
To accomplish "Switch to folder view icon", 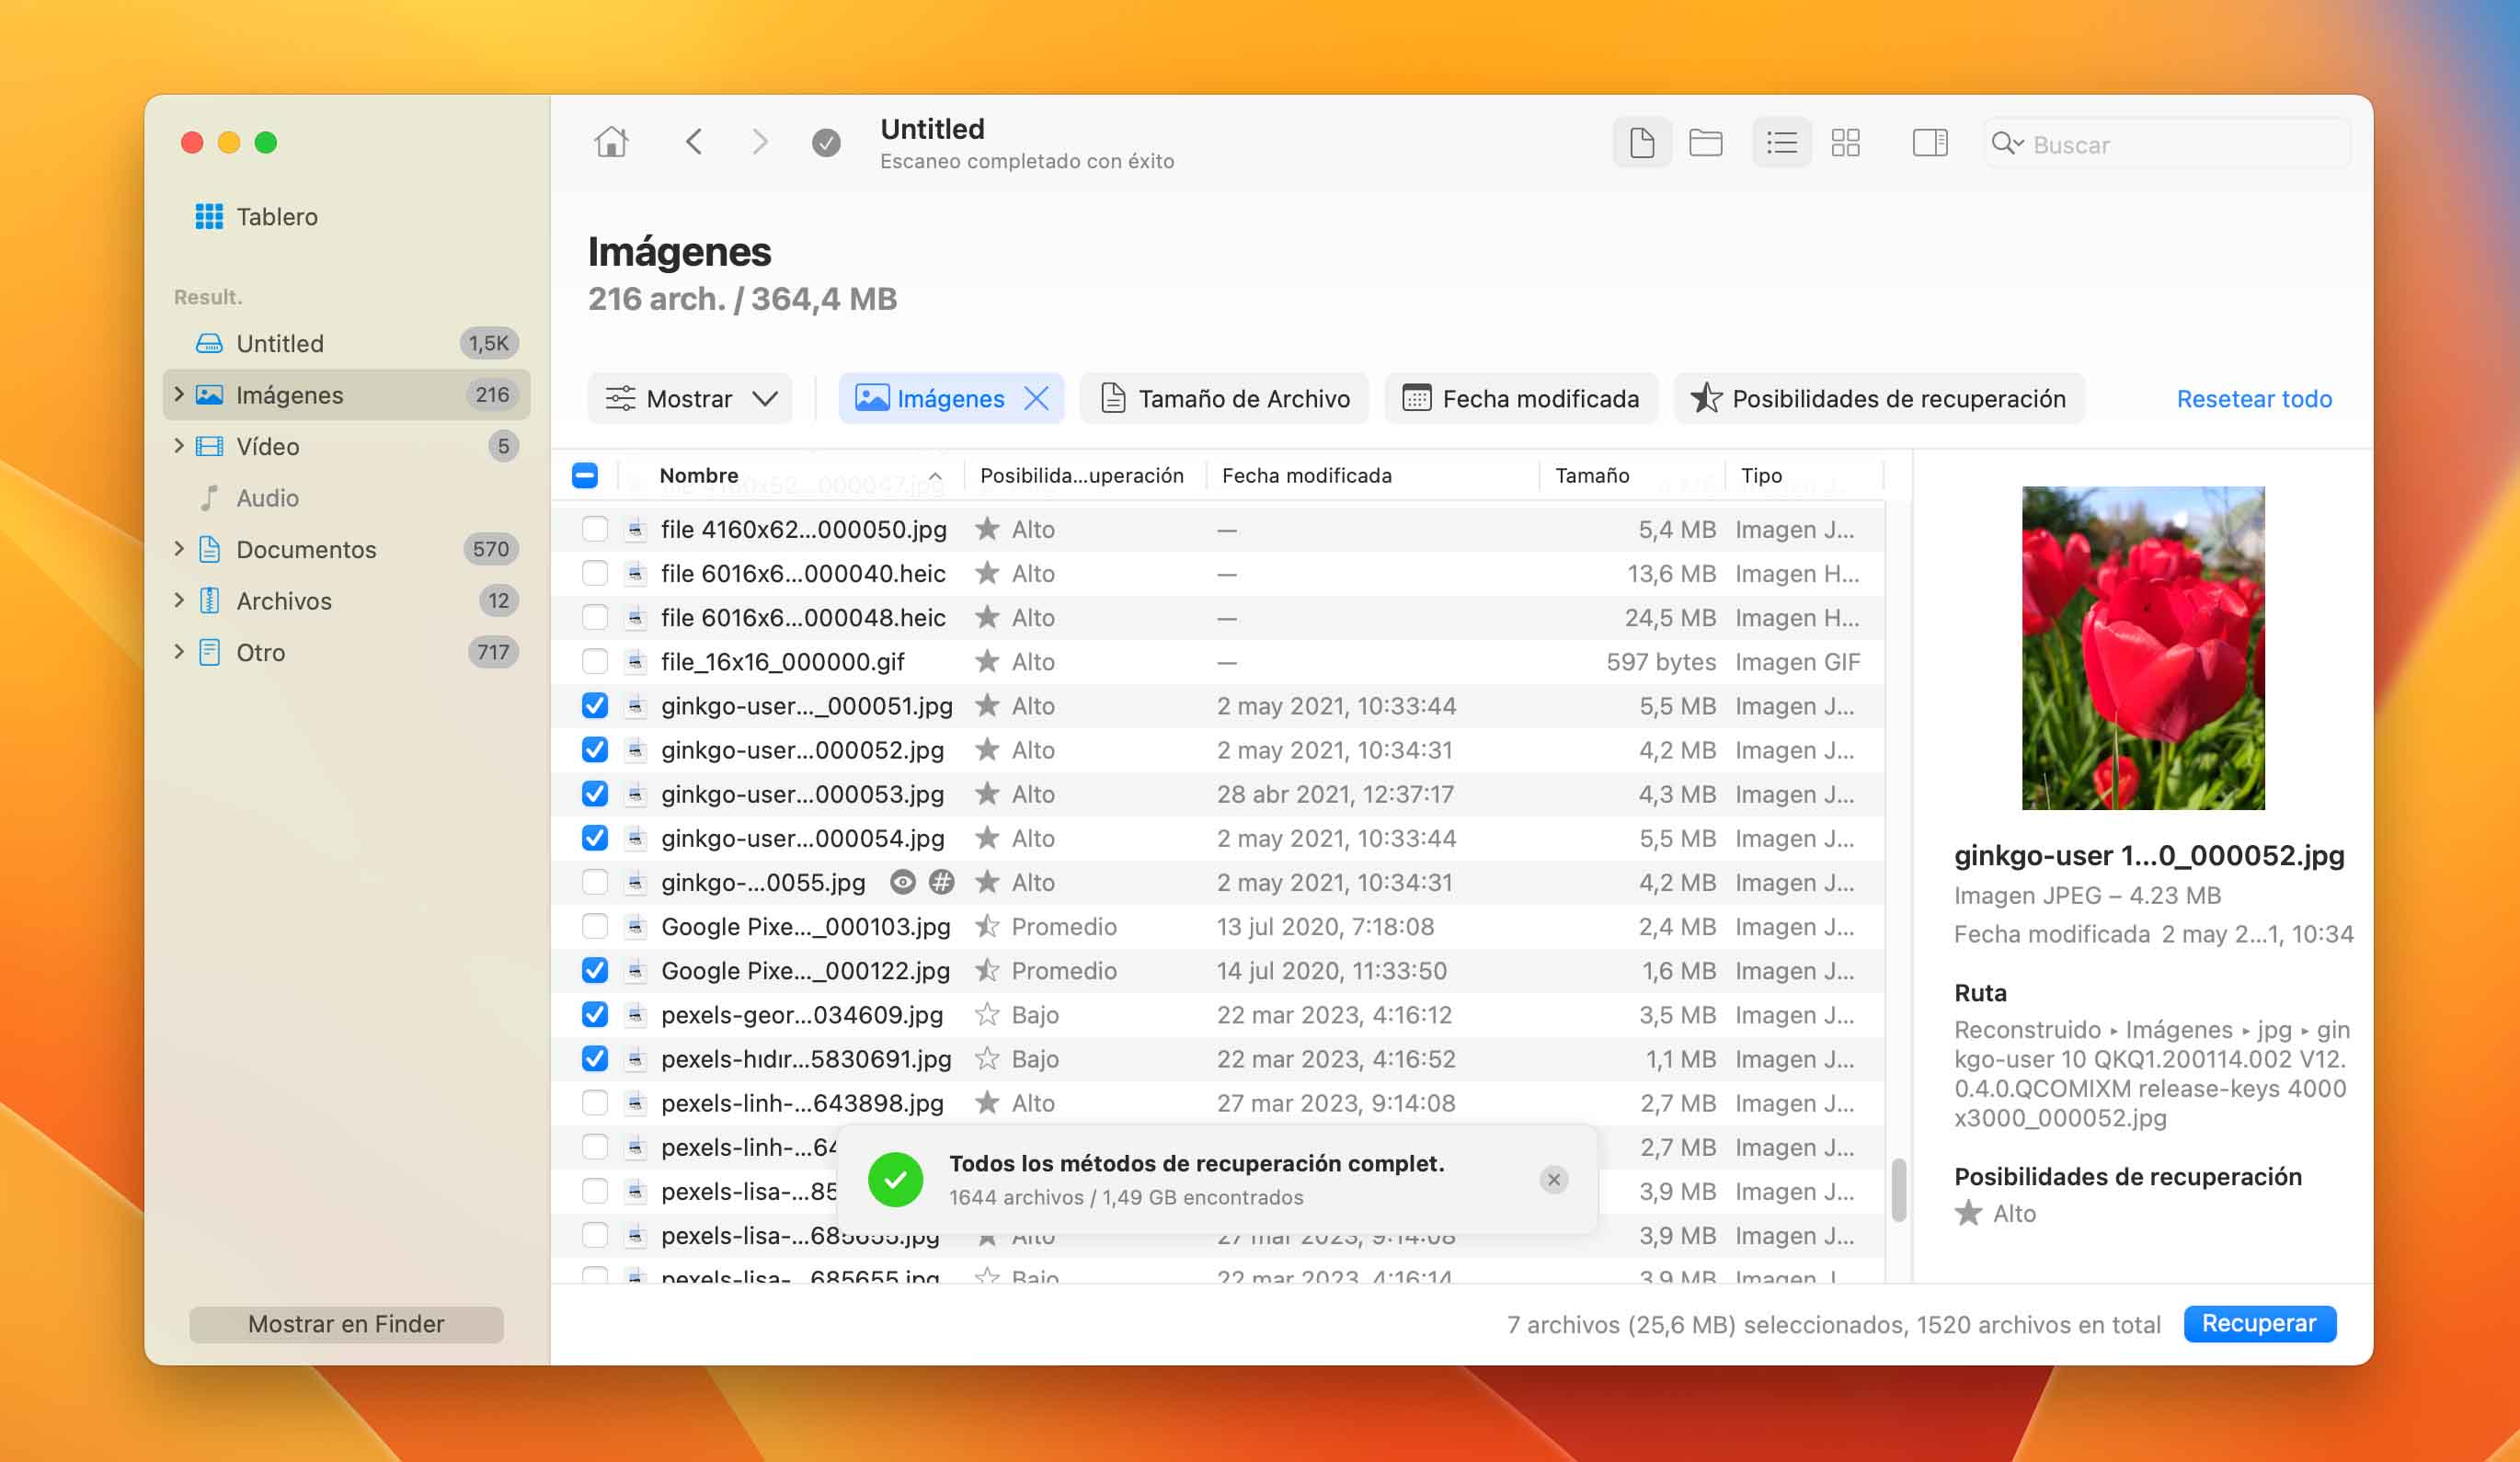I will (1705, 143).
